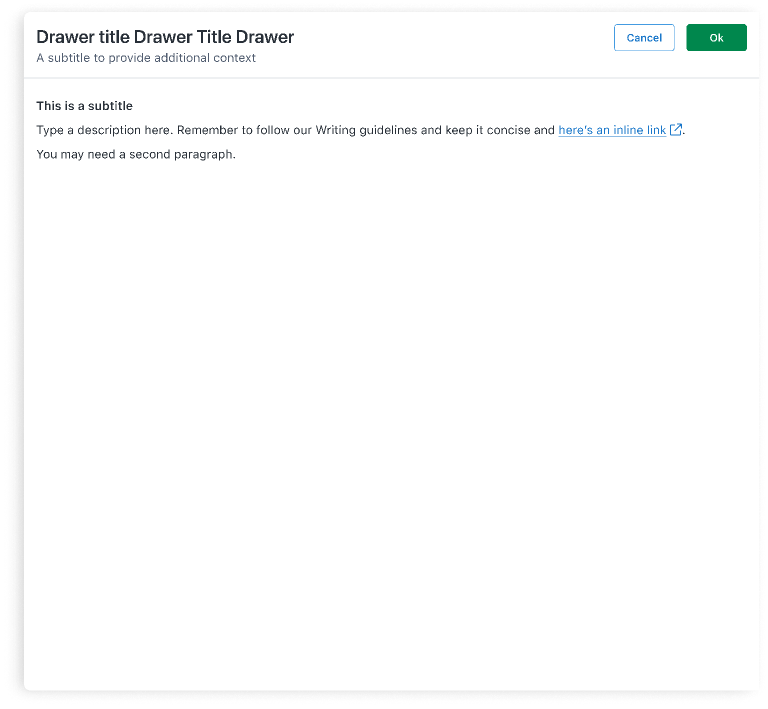
Task: Click the Cancel button
Action: (x=644, y=38)
